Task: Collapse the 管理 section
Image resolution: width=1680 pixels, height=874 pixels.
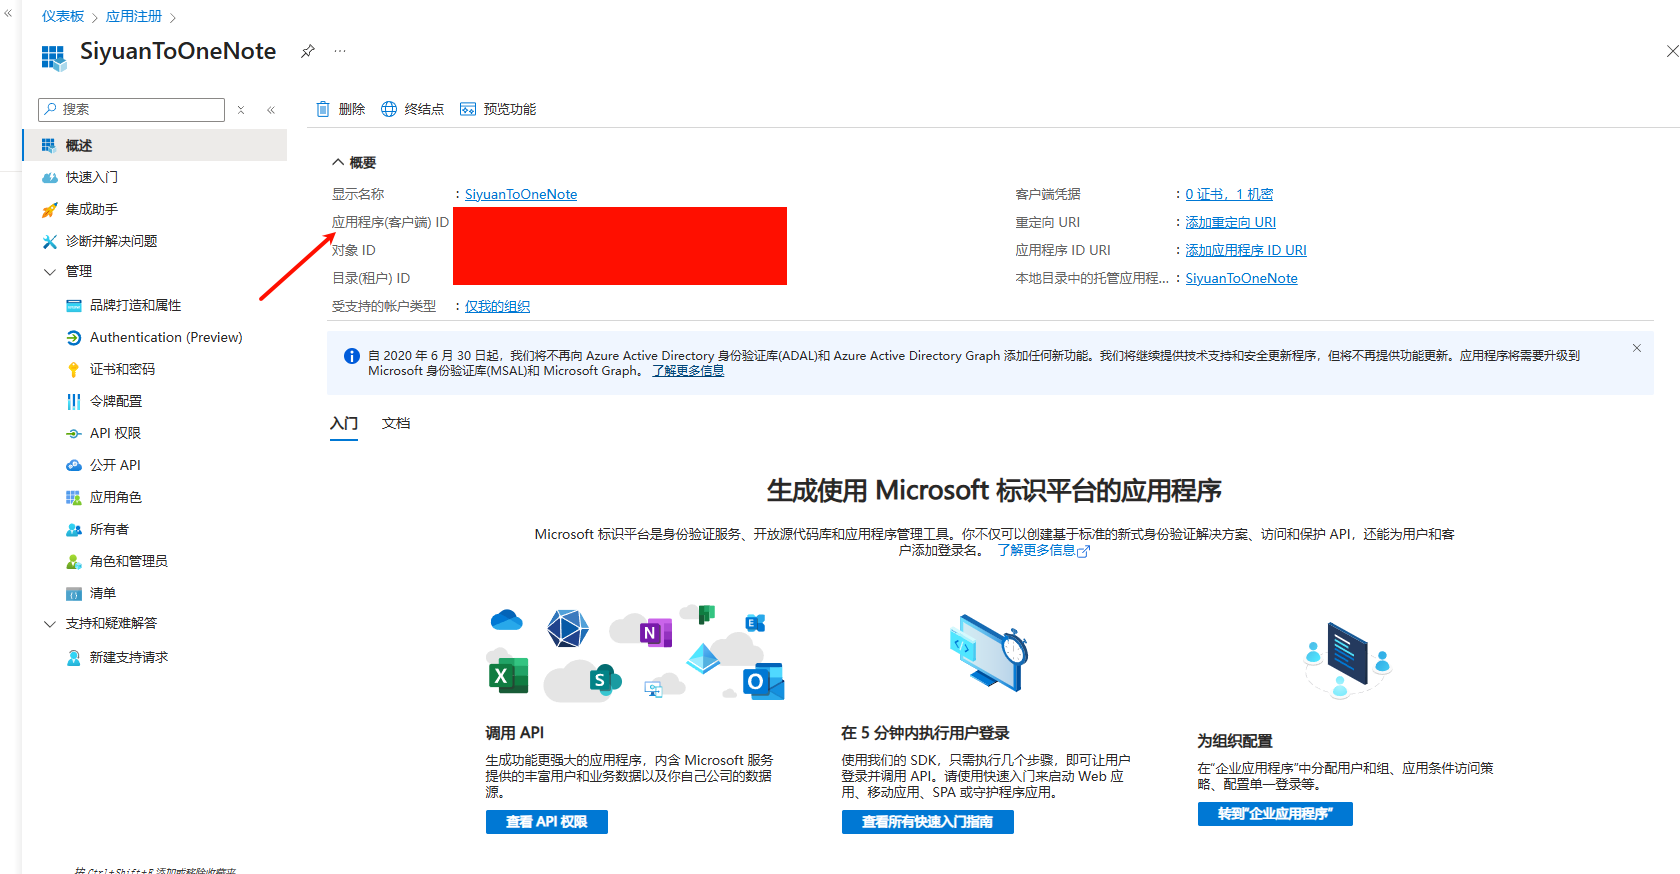Action: (49, 272)
